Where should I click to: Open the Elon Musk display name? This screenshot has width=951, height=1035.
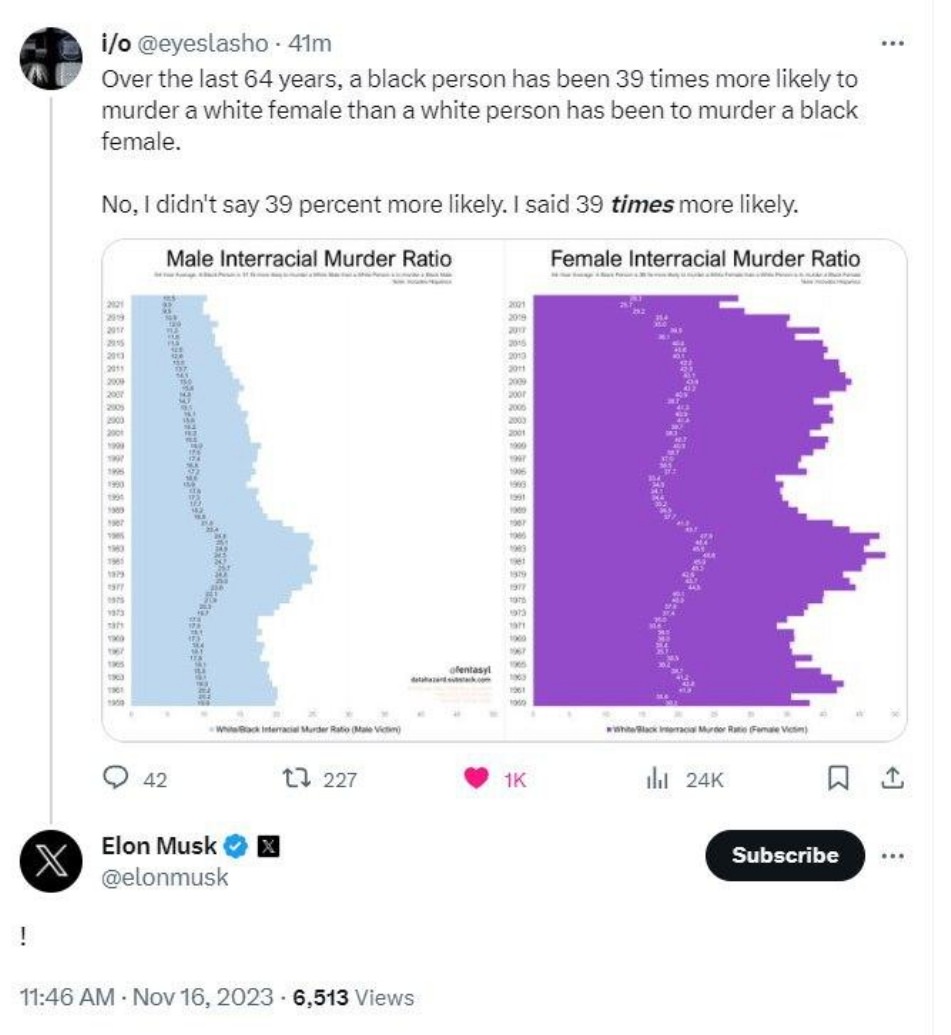pyautogui.click(x=159, y=846)
